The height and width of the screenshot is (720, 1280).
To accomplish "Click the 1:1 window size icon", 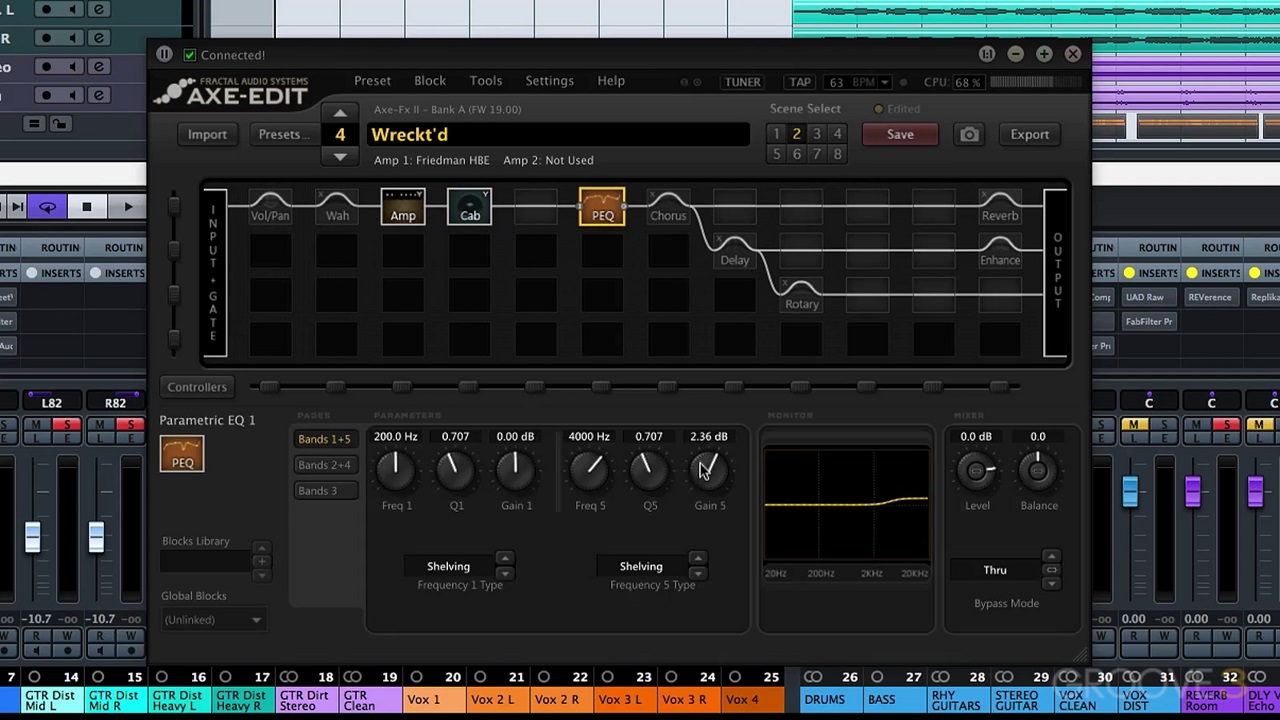I will pyautogui.click(x=987, y=54).
